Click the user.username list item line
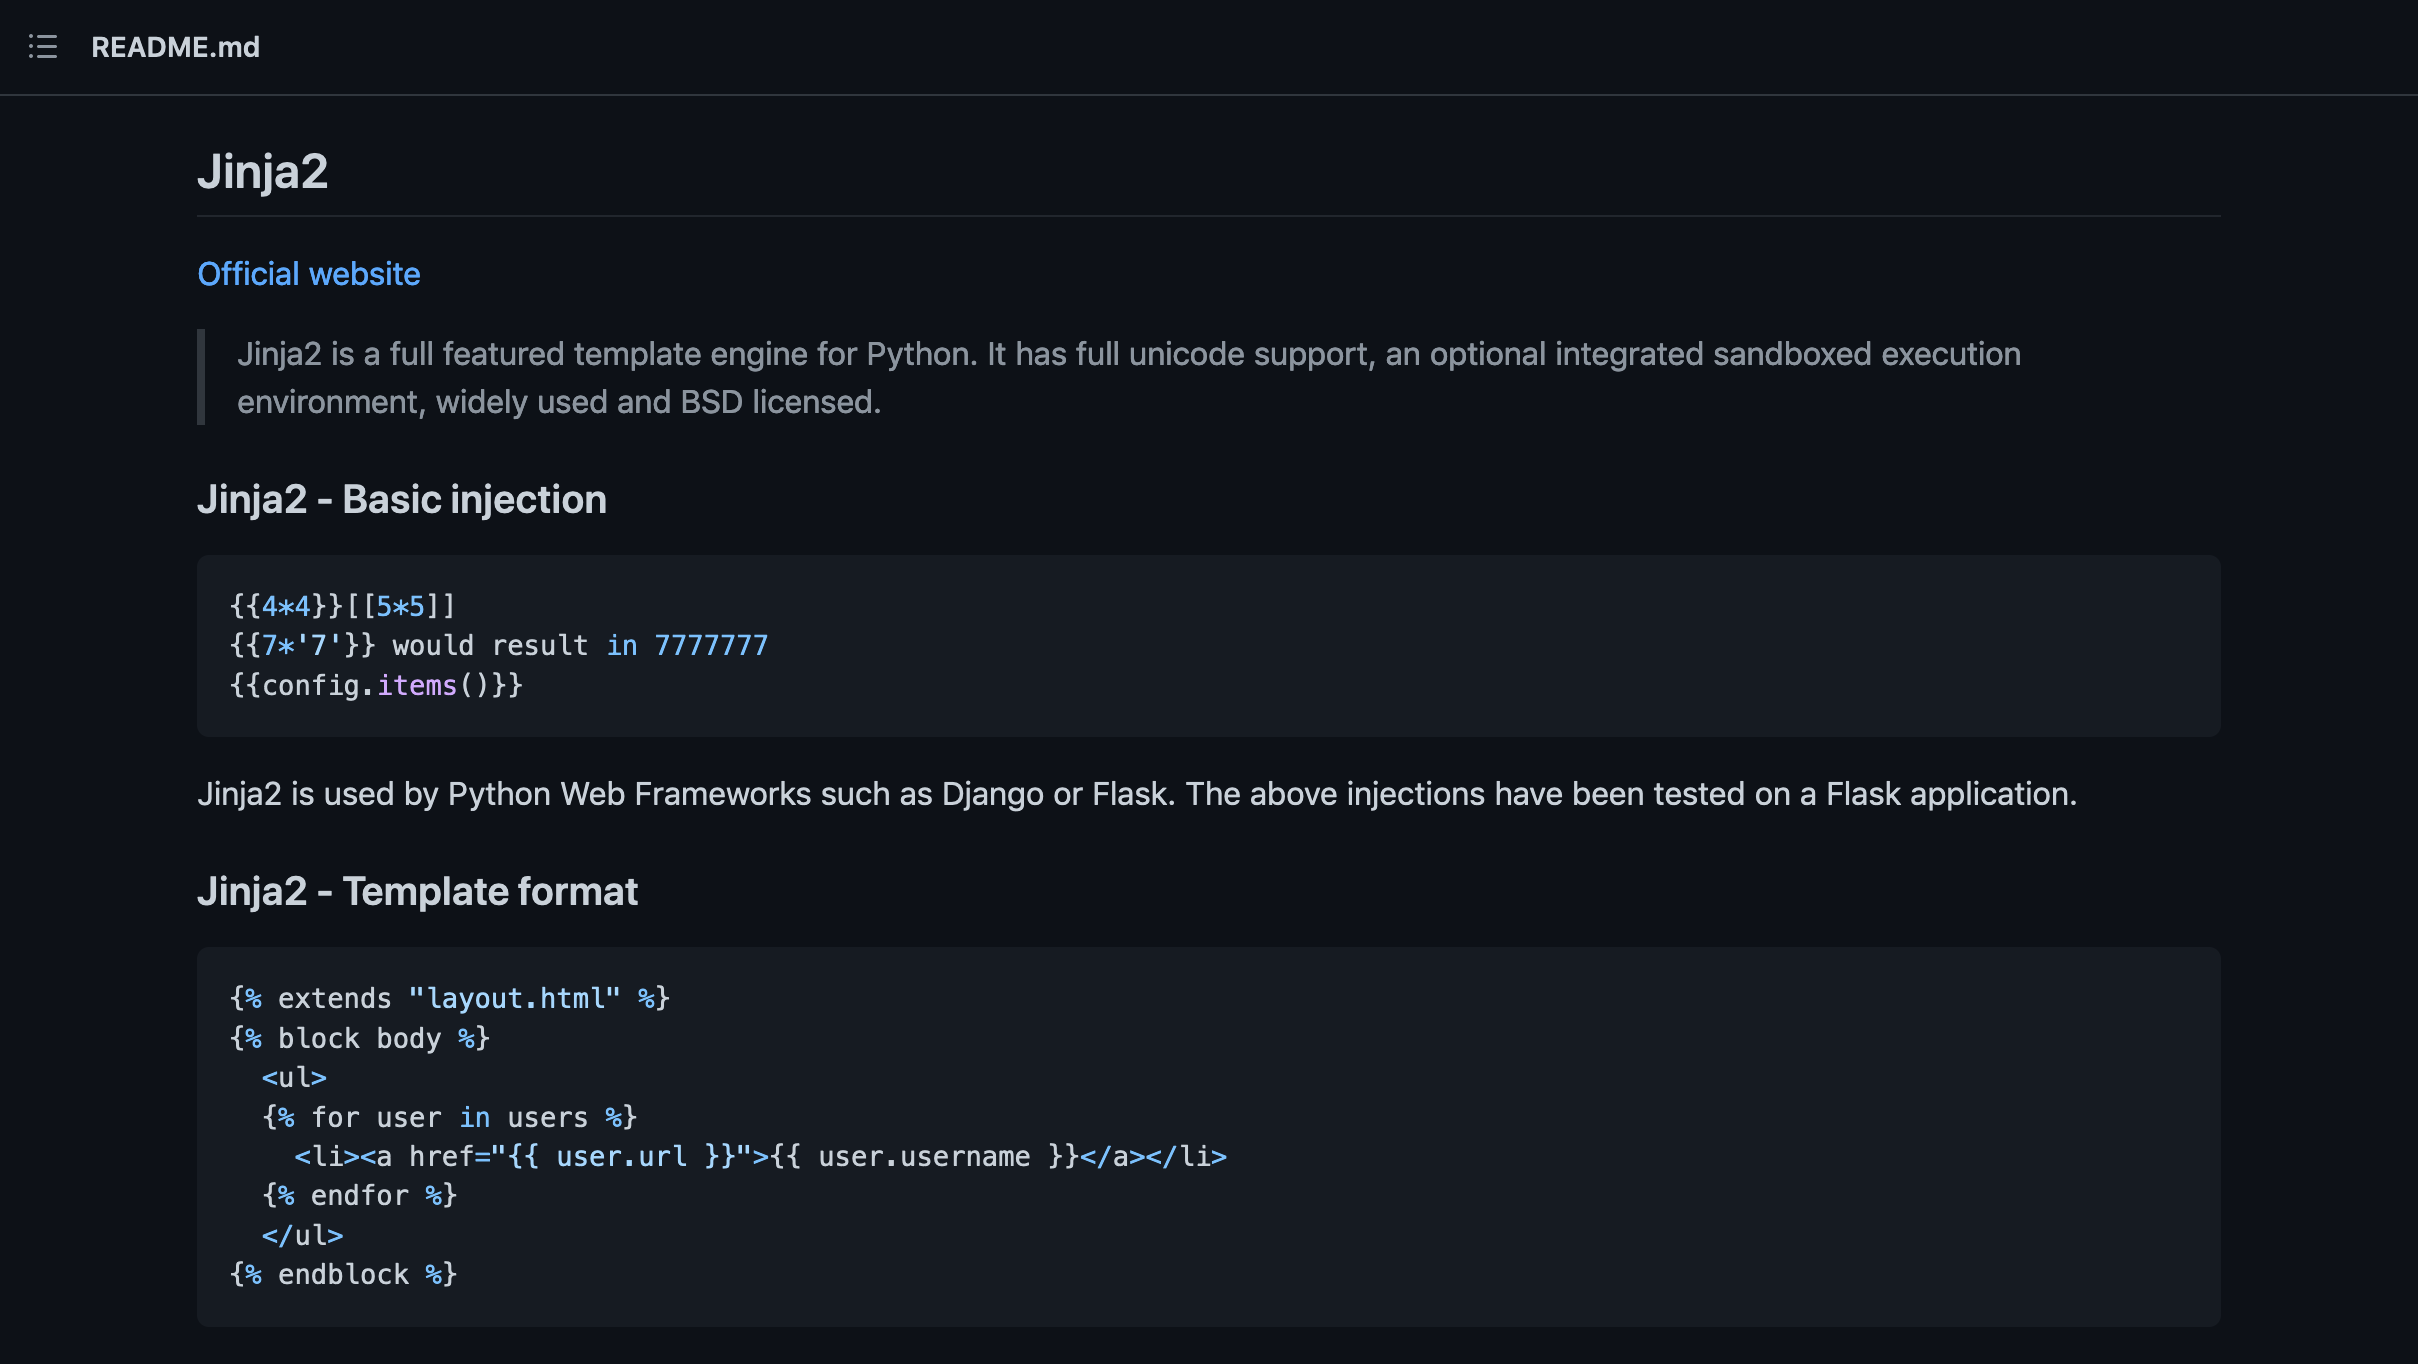Image resolution: width=2418 pixels, height=1364 pixels. point(760,1156)
